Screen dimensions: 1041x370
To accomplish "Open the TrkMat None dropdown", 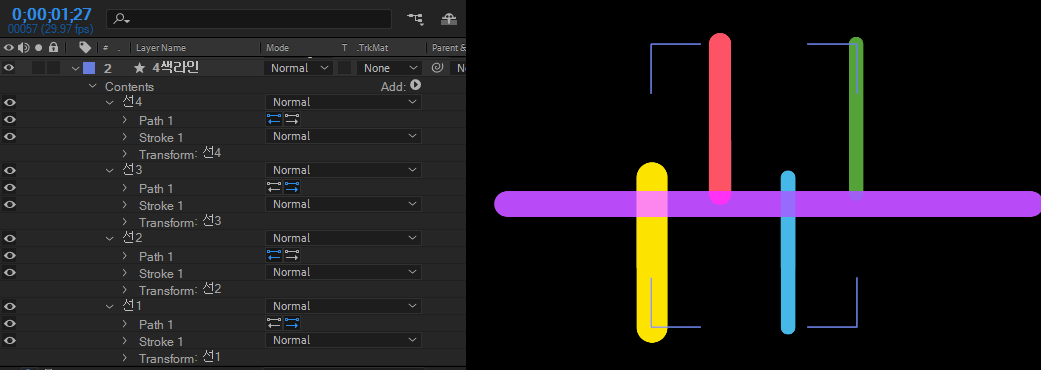I will click(389, 68).
